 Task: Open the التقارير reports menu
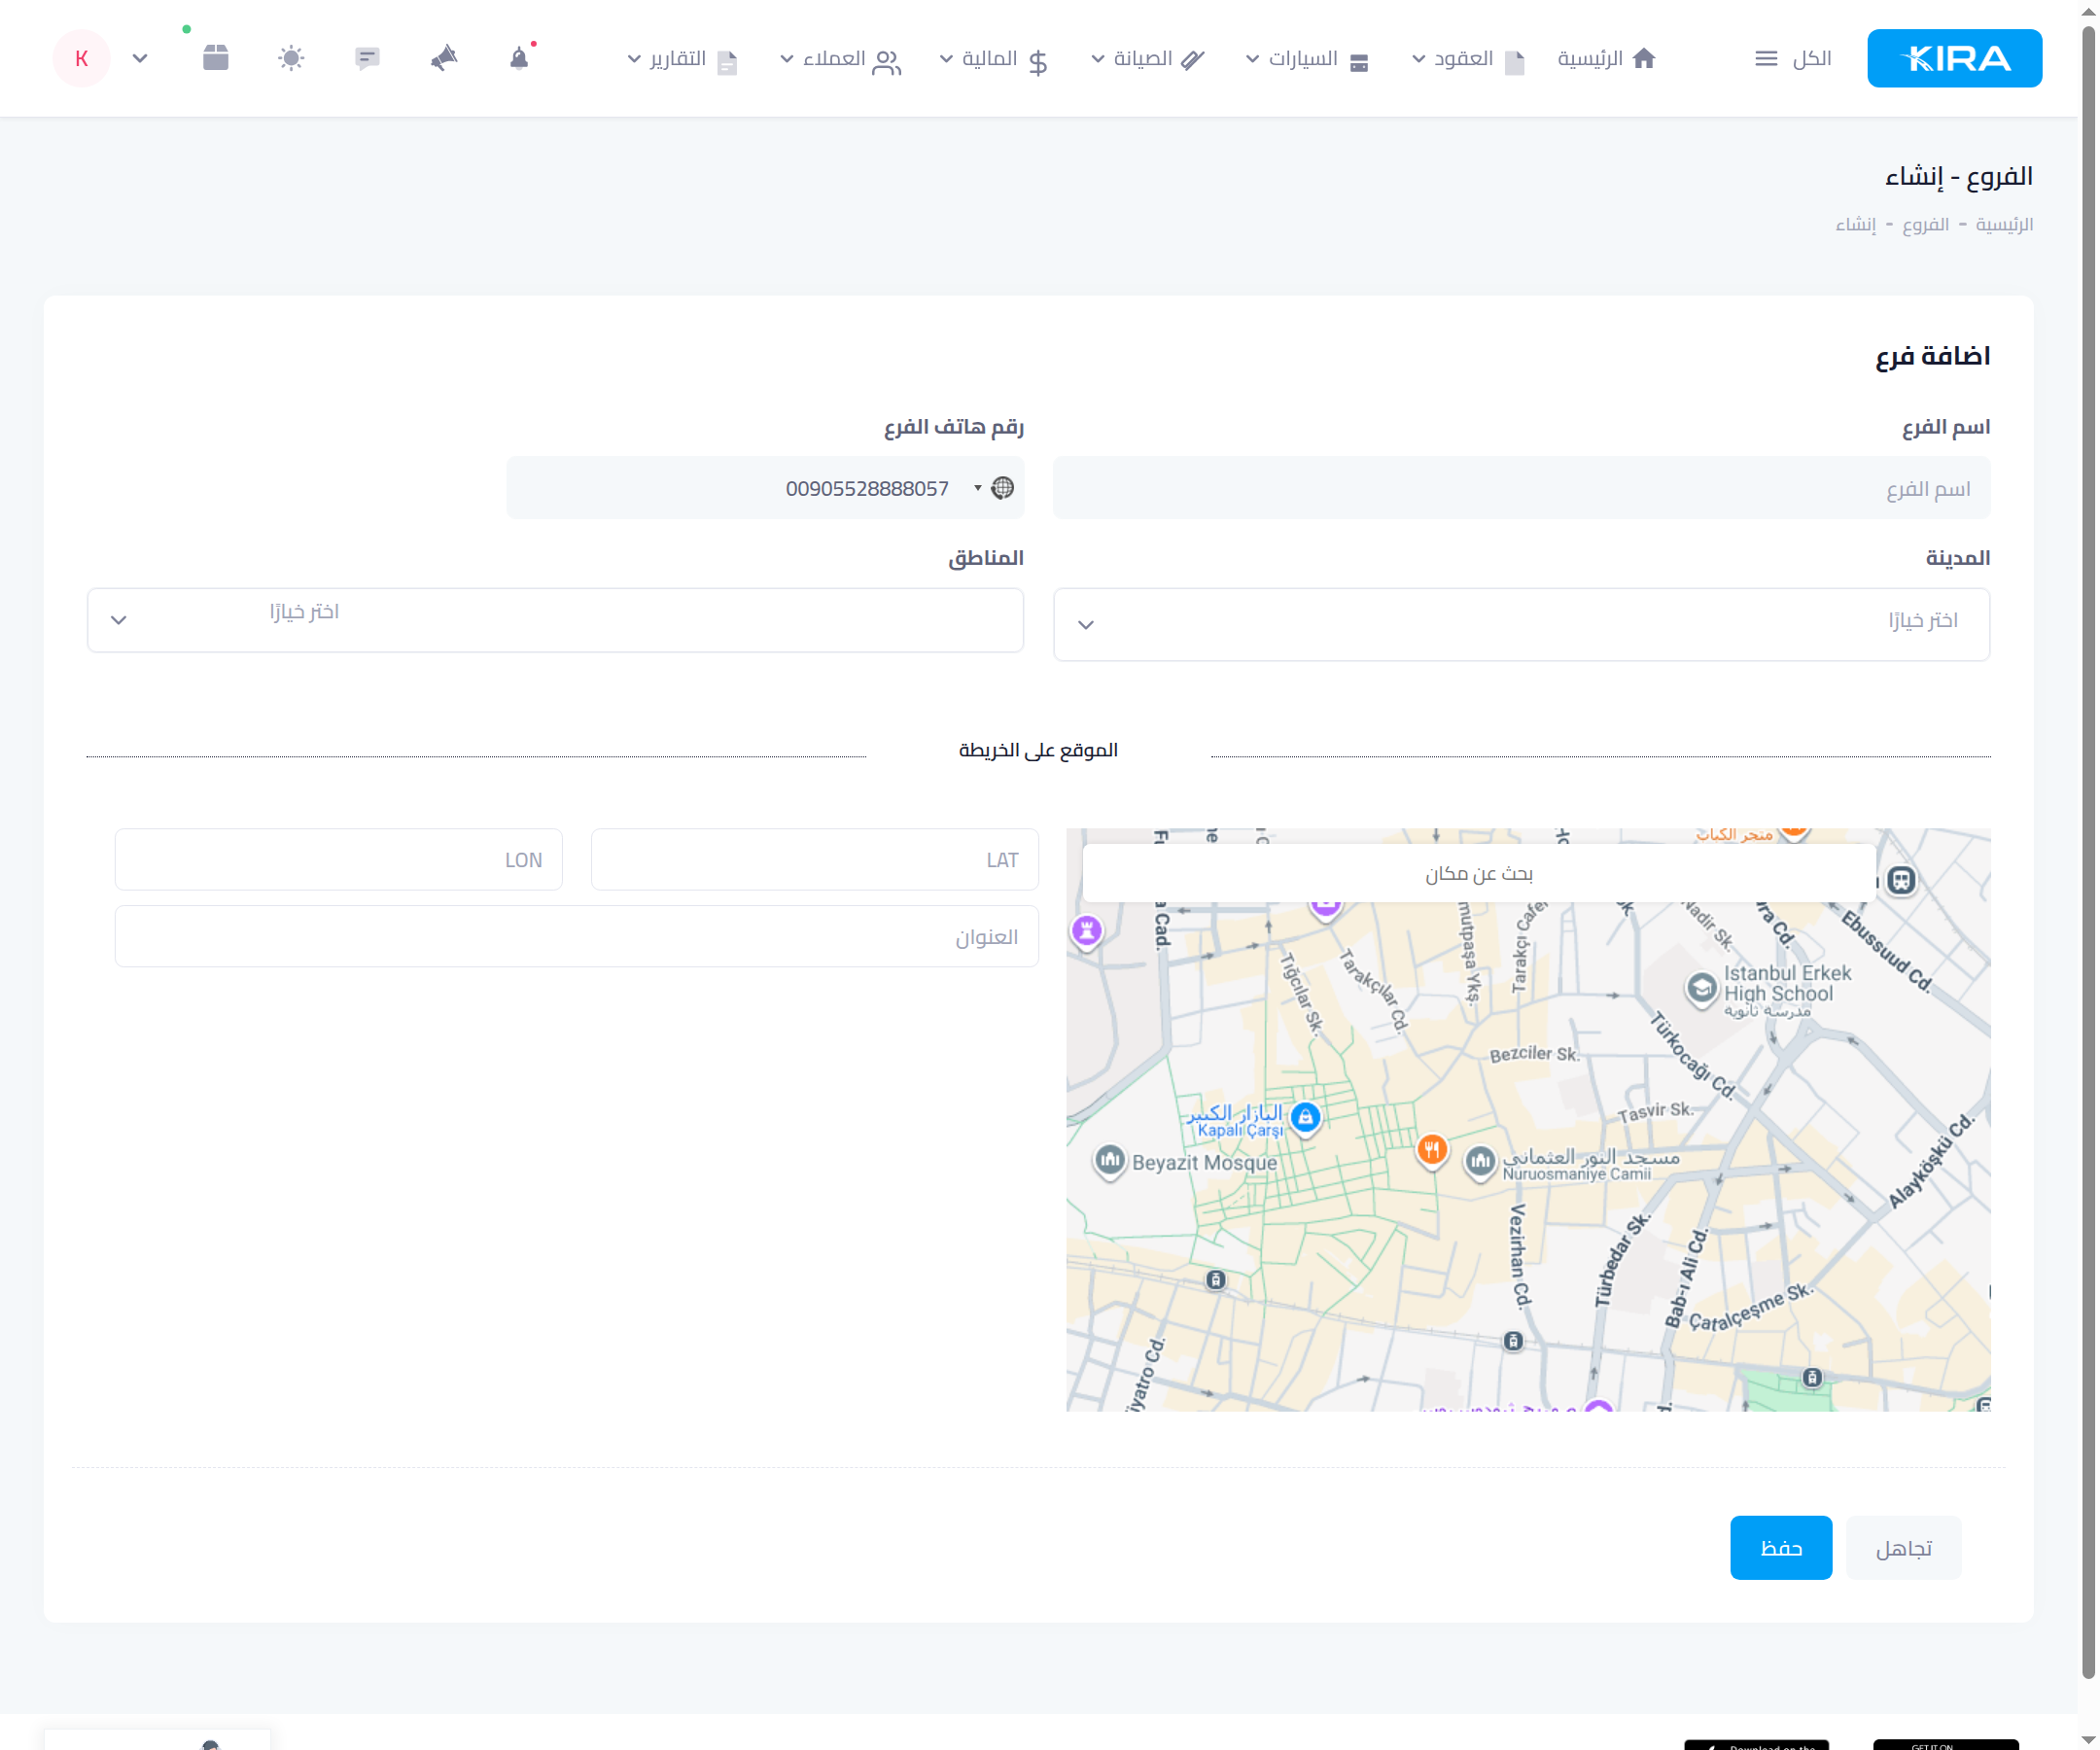coord(683,59)
